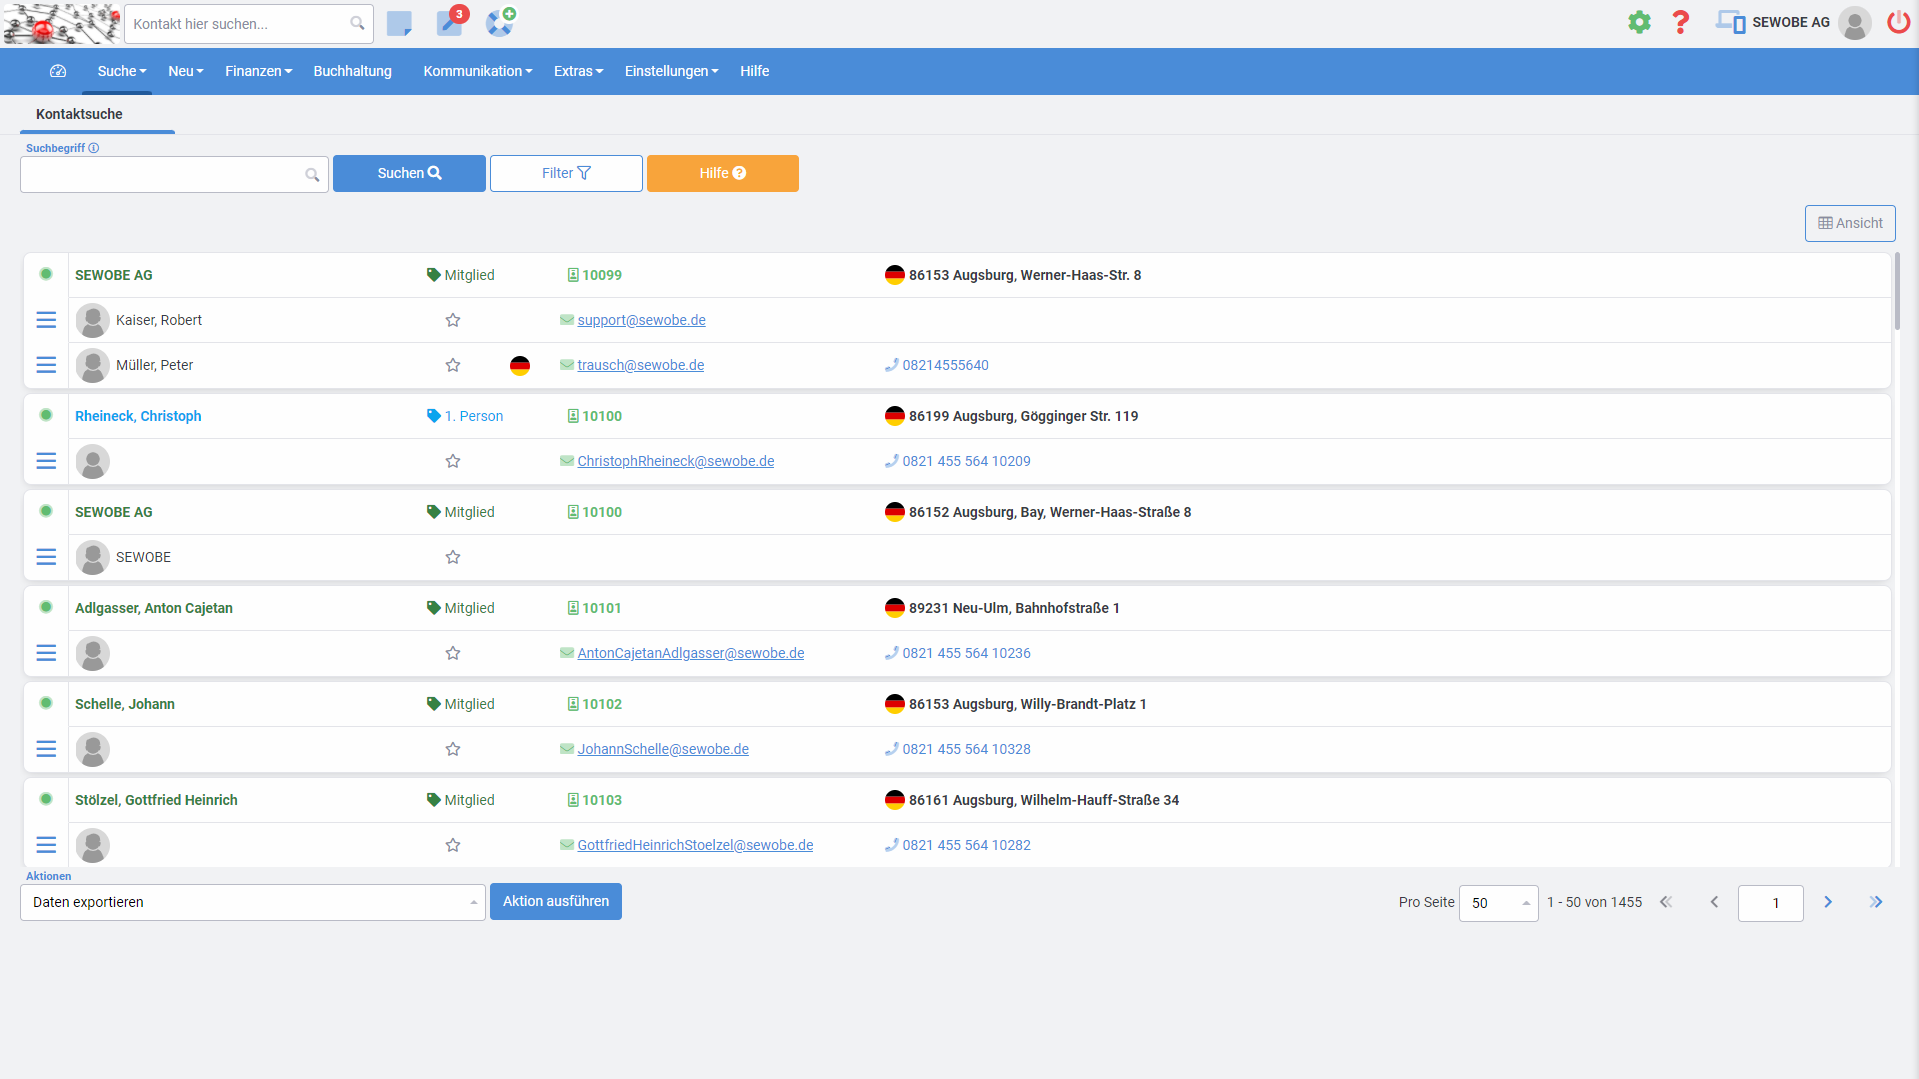1919x1079 pixels.
Task: Go to last page double arrow
Action: click(1876, 902)
